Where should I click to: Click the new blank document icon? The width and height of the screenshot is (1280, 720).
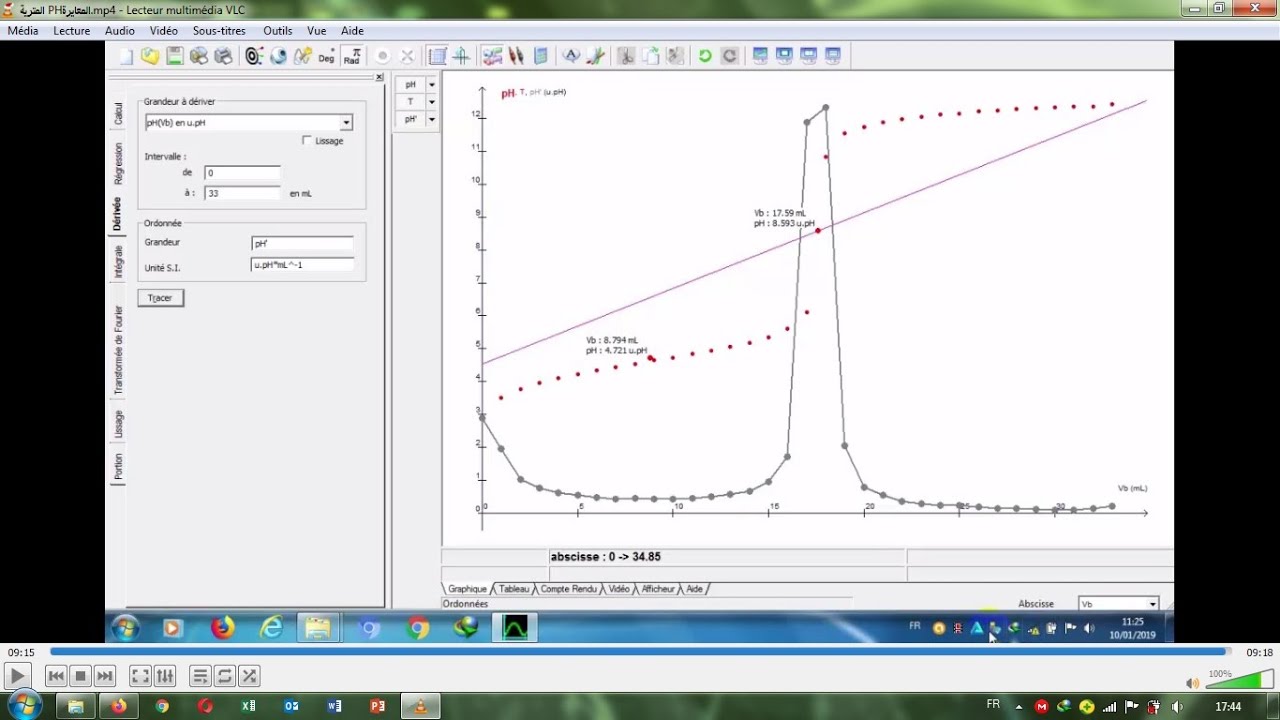click(126, 57)
